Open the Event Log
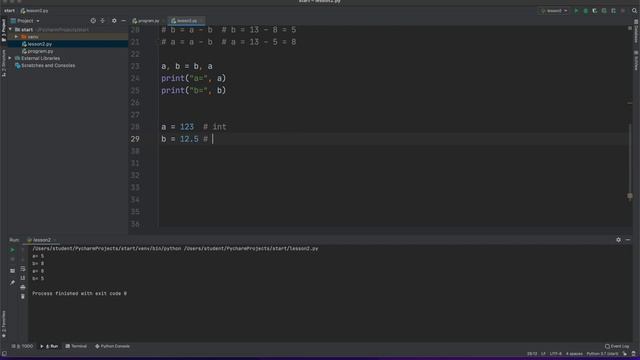Viewport: 640px width, 360px height. [x=617, y=346]
